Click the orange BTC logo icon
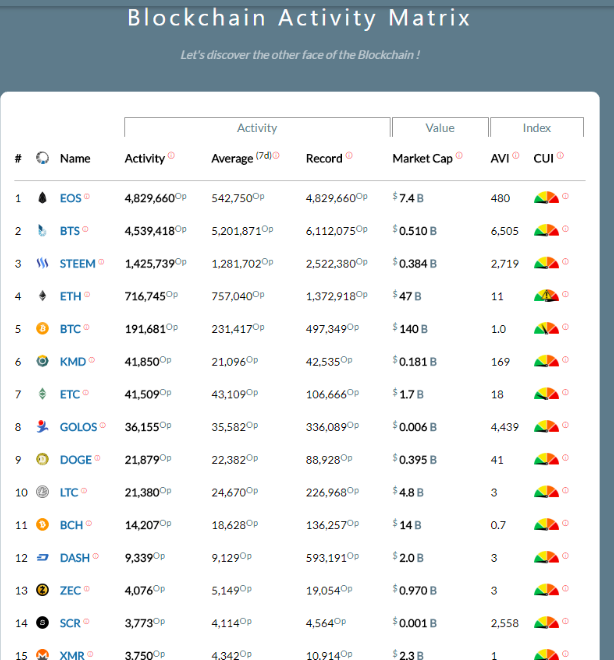The image size is (614, 660). pyautogui.click(x=42, y=328)
